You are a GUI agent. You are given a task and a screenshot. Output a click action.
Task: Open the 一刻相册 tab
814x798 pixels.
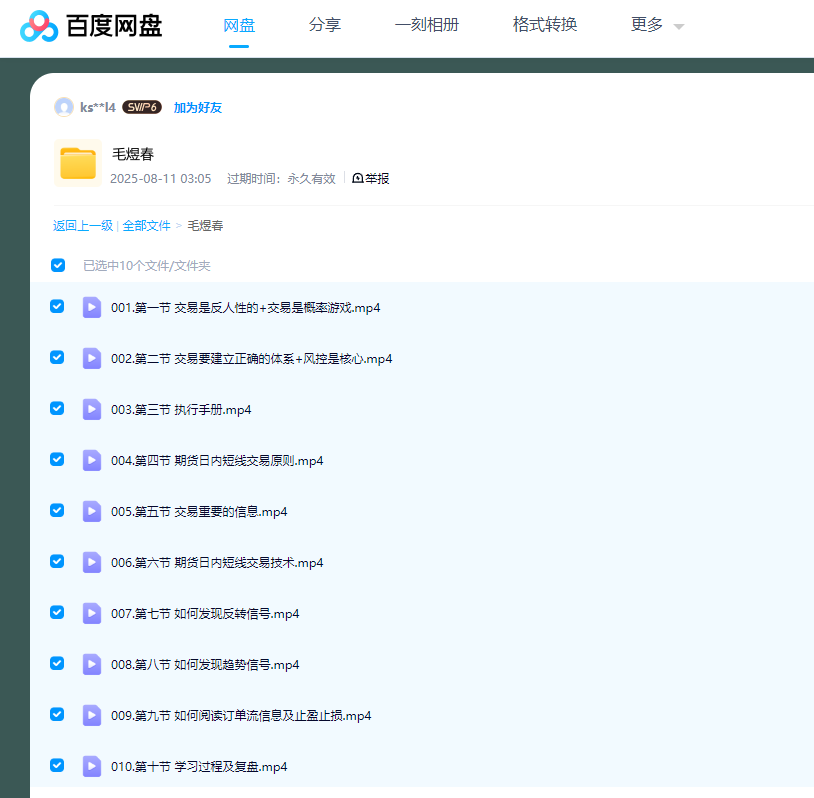coord(427,25)
